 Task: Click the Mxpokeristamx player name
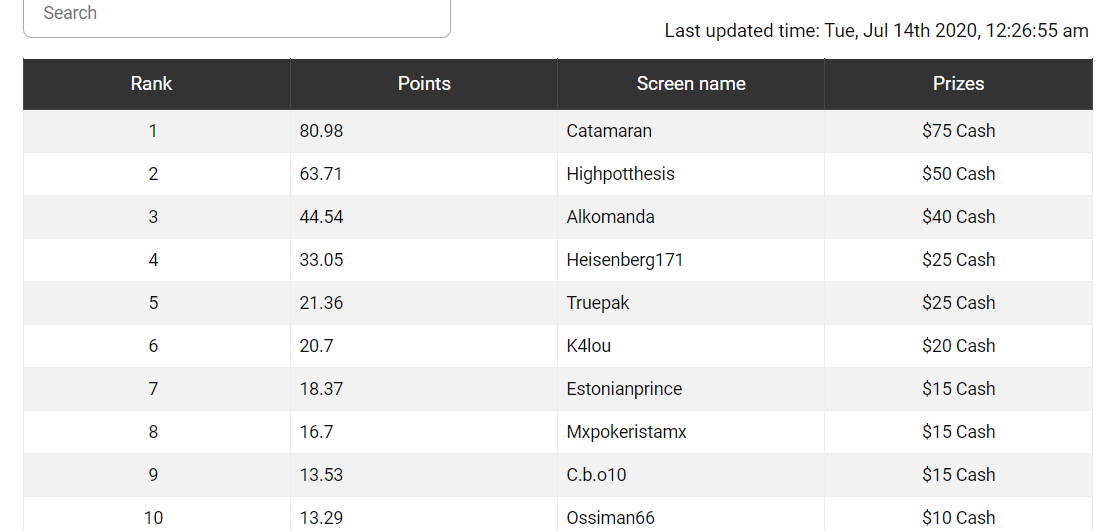click(x=626, y=432)
